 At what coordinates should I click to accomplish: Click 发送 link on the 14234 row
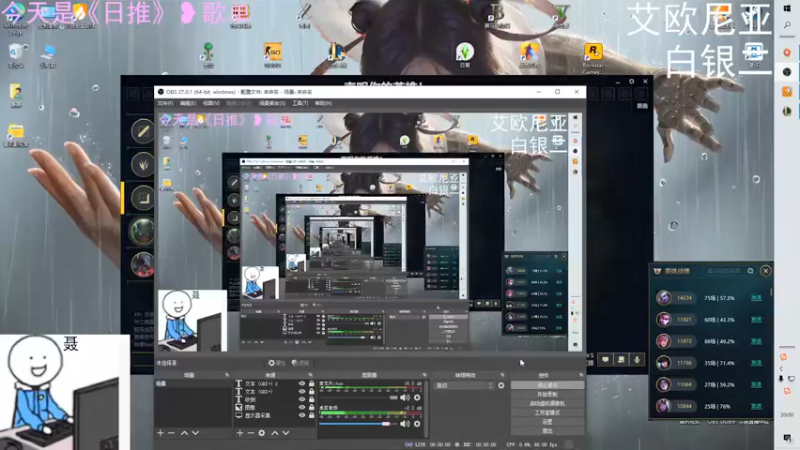[756, 297]
